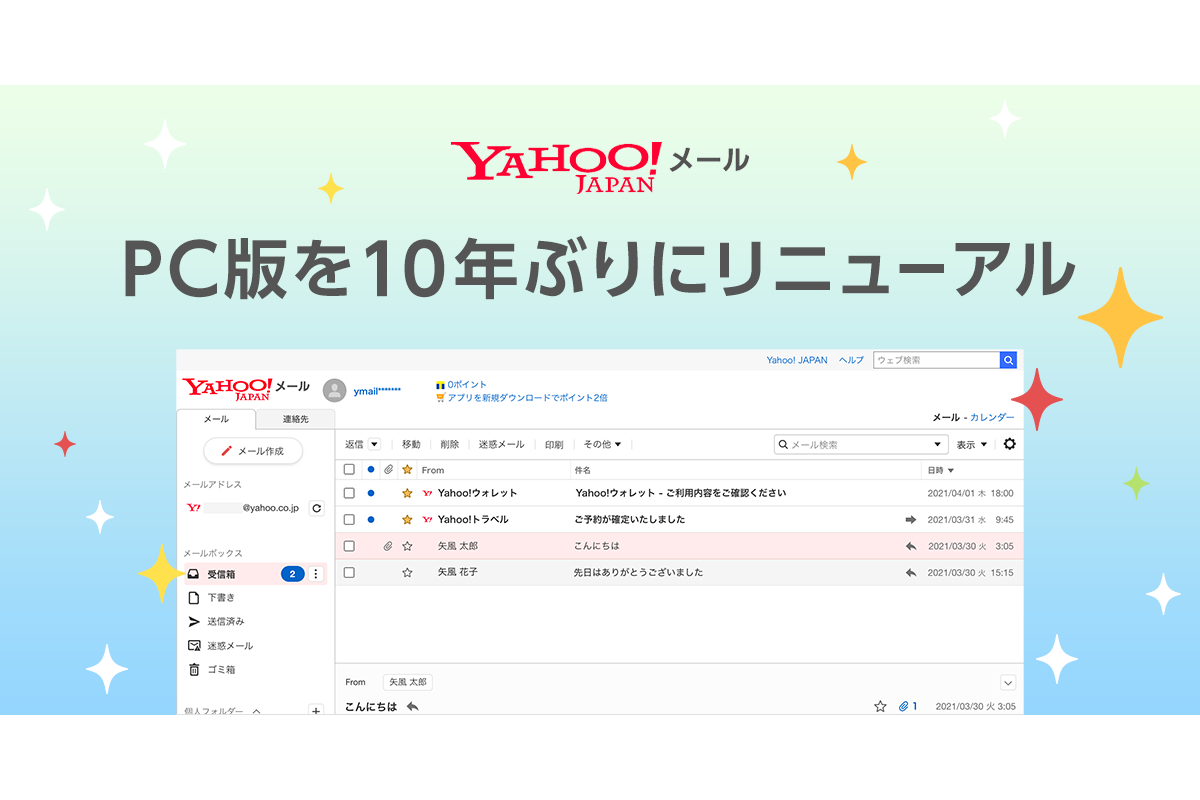Image resolution: width=1200 pixels, height=800 pixels.
Task: Click the メール作成 compose button
Action: [x=253, y=451]
